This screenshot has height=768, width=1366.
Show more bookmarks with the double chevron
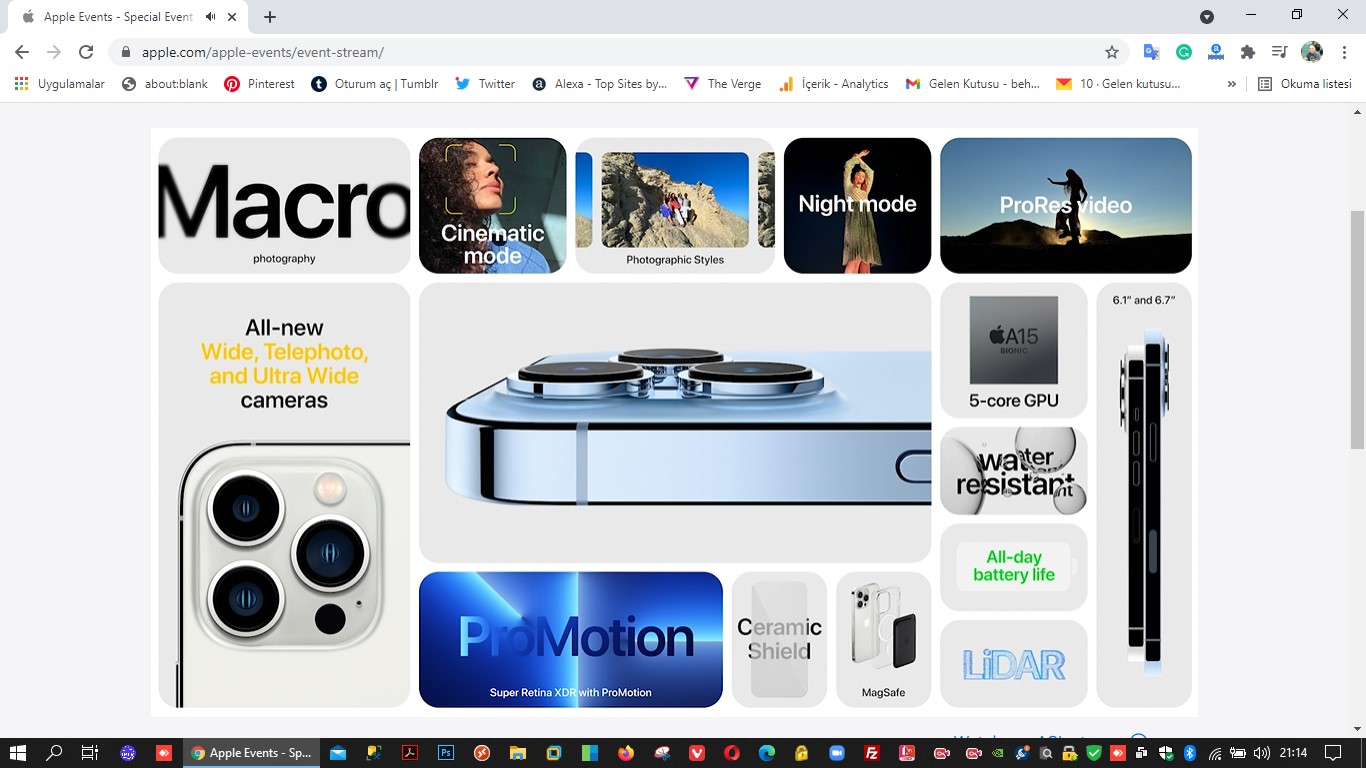[x=1232, y=84]
